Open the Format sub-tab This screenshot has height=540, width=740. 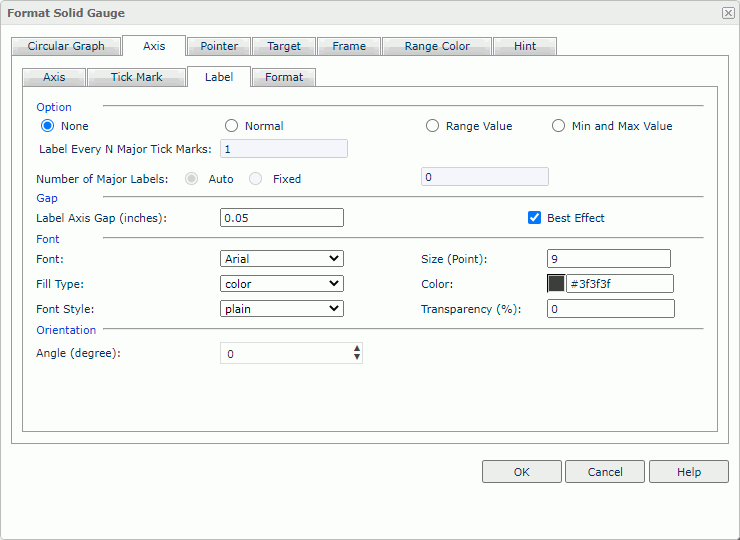pyautogui.click(x=284, y=77)
